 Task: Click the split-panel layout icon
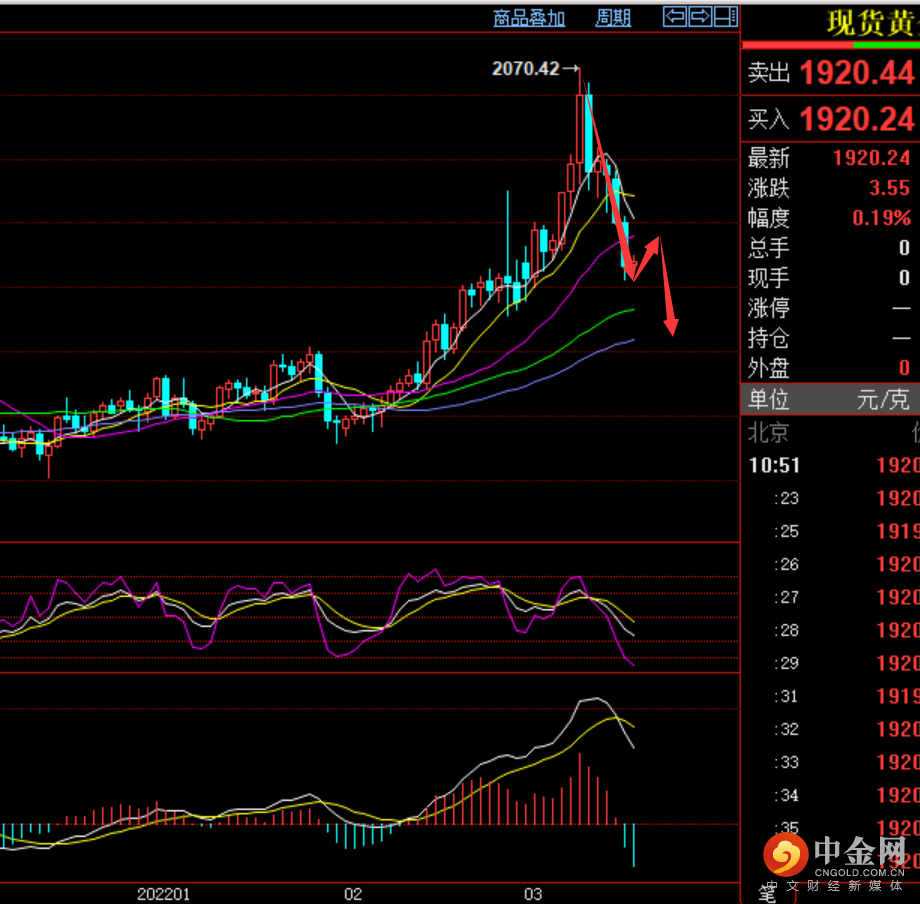coord(725,16)
